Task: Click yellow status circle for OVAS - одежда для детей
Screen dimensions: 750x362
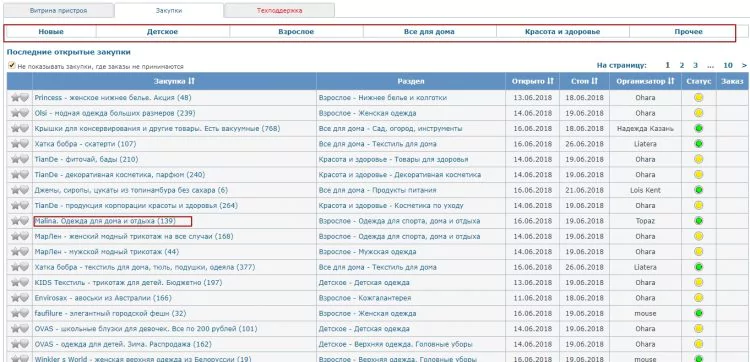Action: point(698,344)
